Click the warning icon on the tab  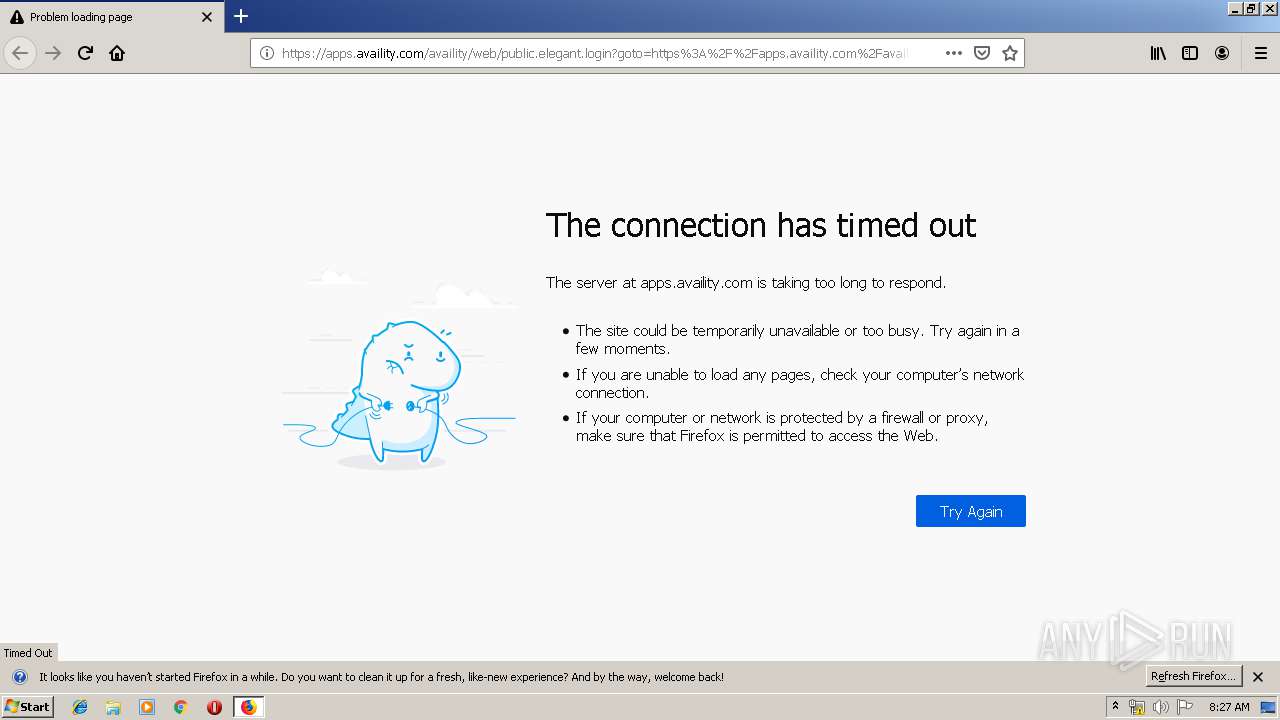(17, 17)
